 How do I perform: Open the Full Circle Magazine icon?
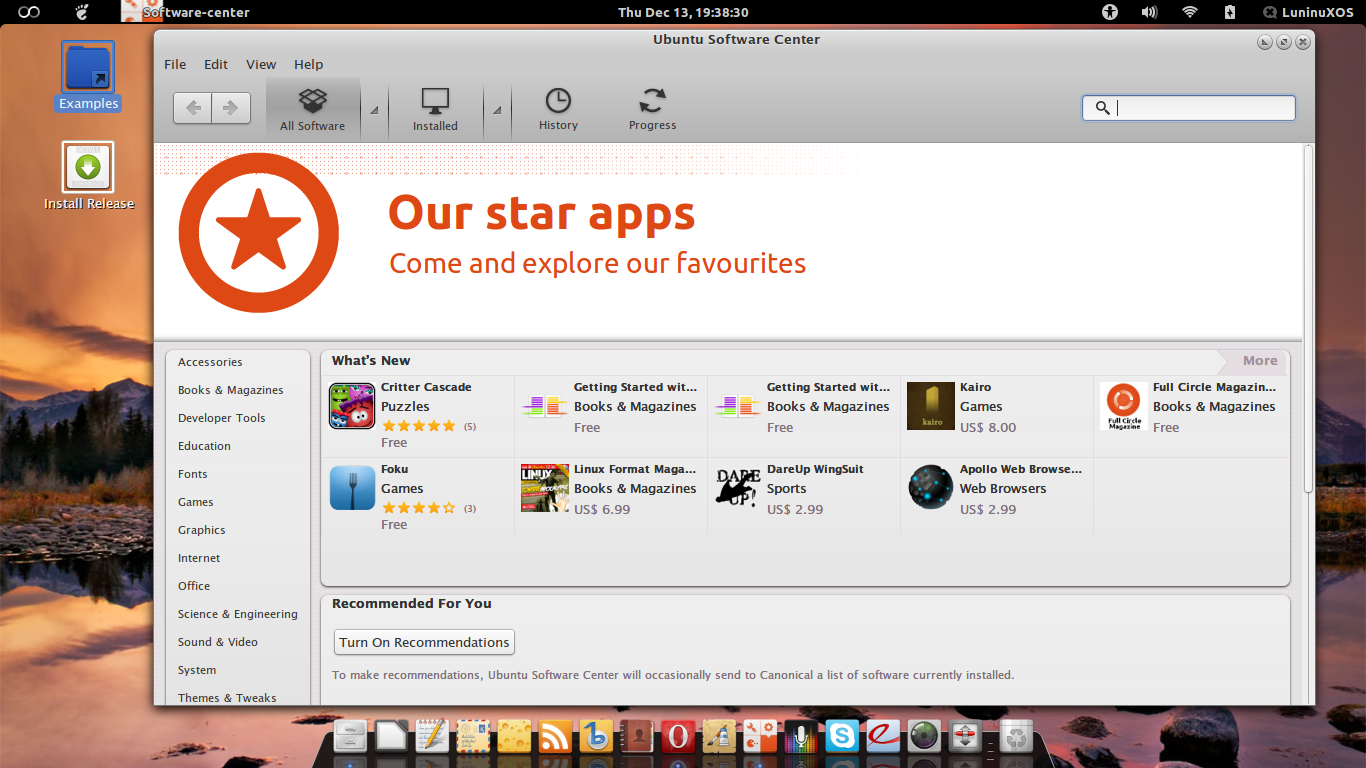click(1124, 406)
